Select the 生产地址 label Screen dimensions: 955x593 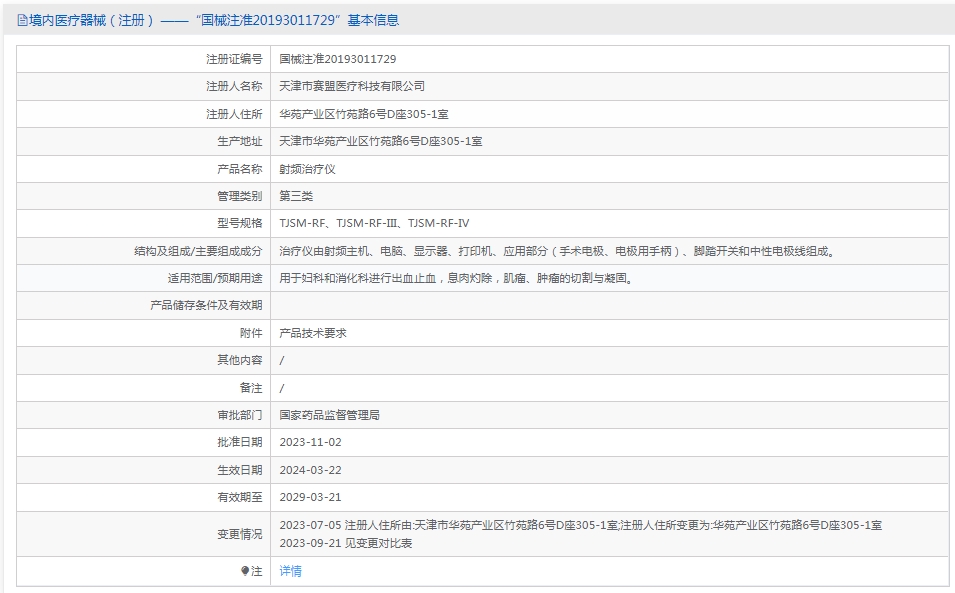pos(239,141)
